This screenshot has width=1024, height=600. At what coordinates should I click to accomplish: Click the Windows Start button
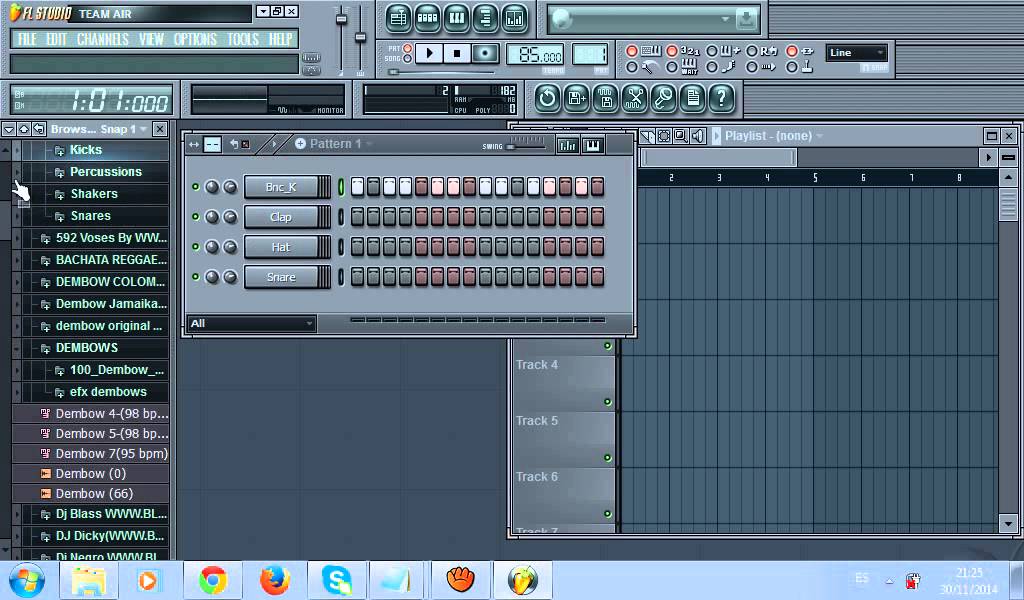coord(27,580)
